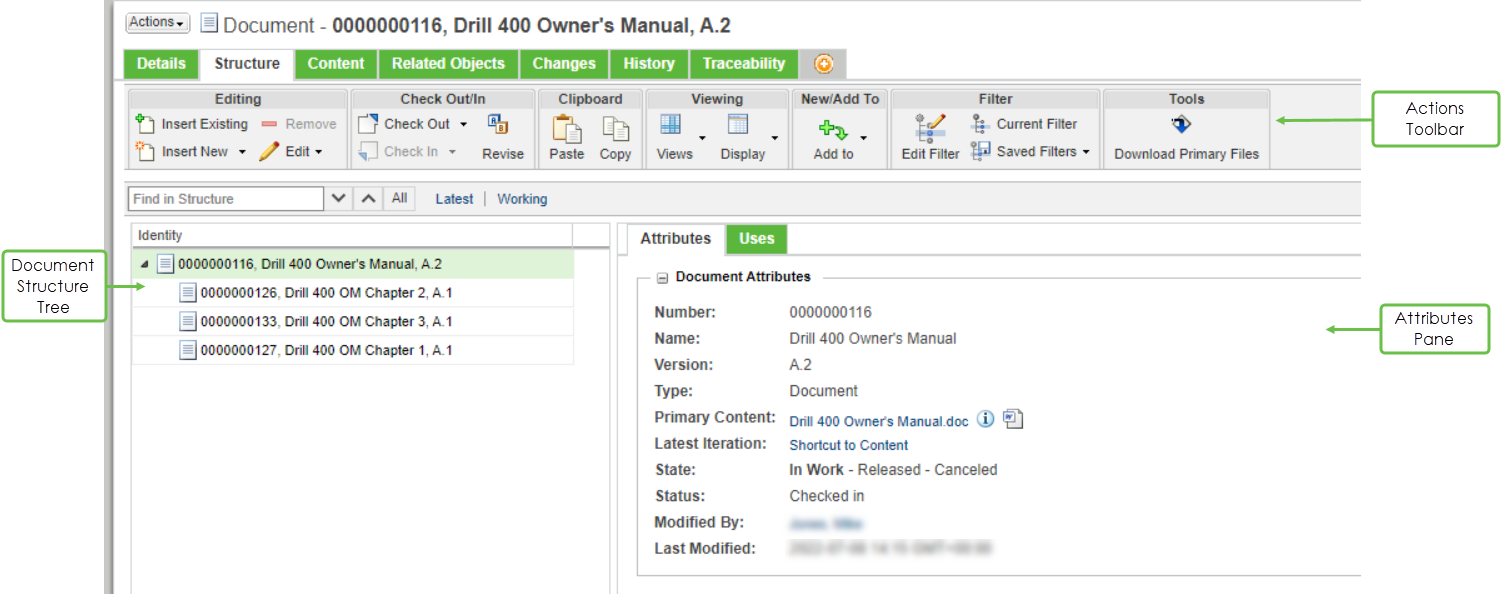Collapse the Document Attributes section
Screen dimensions: 1506x594
[x=661, y=277]
